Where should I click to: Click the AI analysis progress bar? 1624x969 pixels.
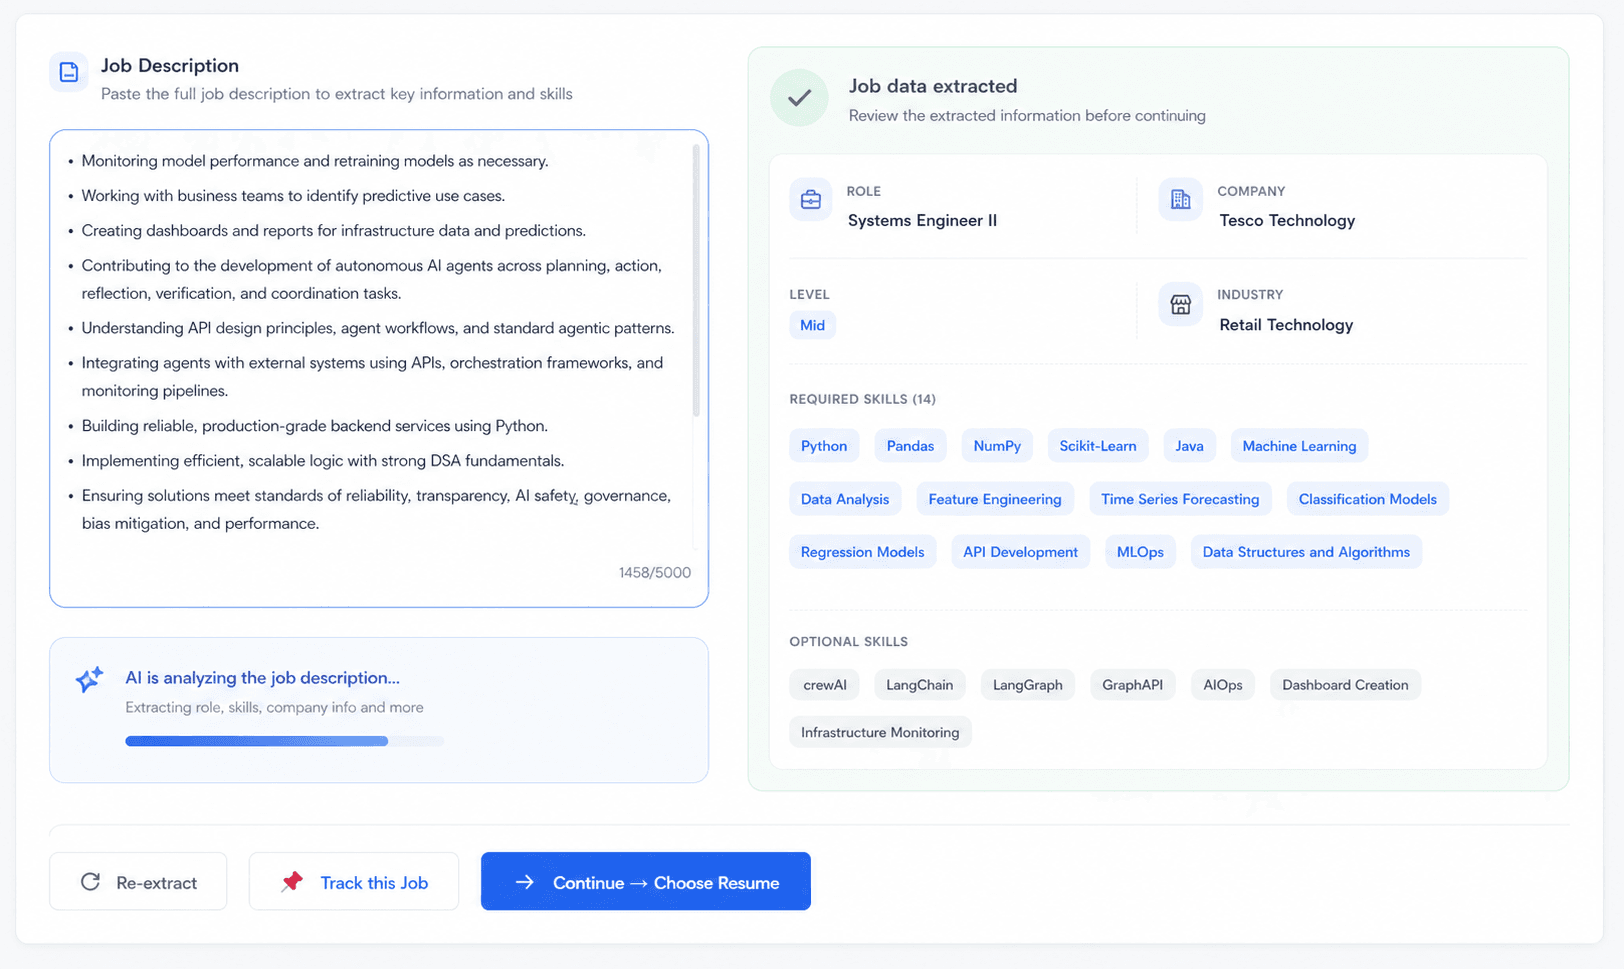point(285,741)
